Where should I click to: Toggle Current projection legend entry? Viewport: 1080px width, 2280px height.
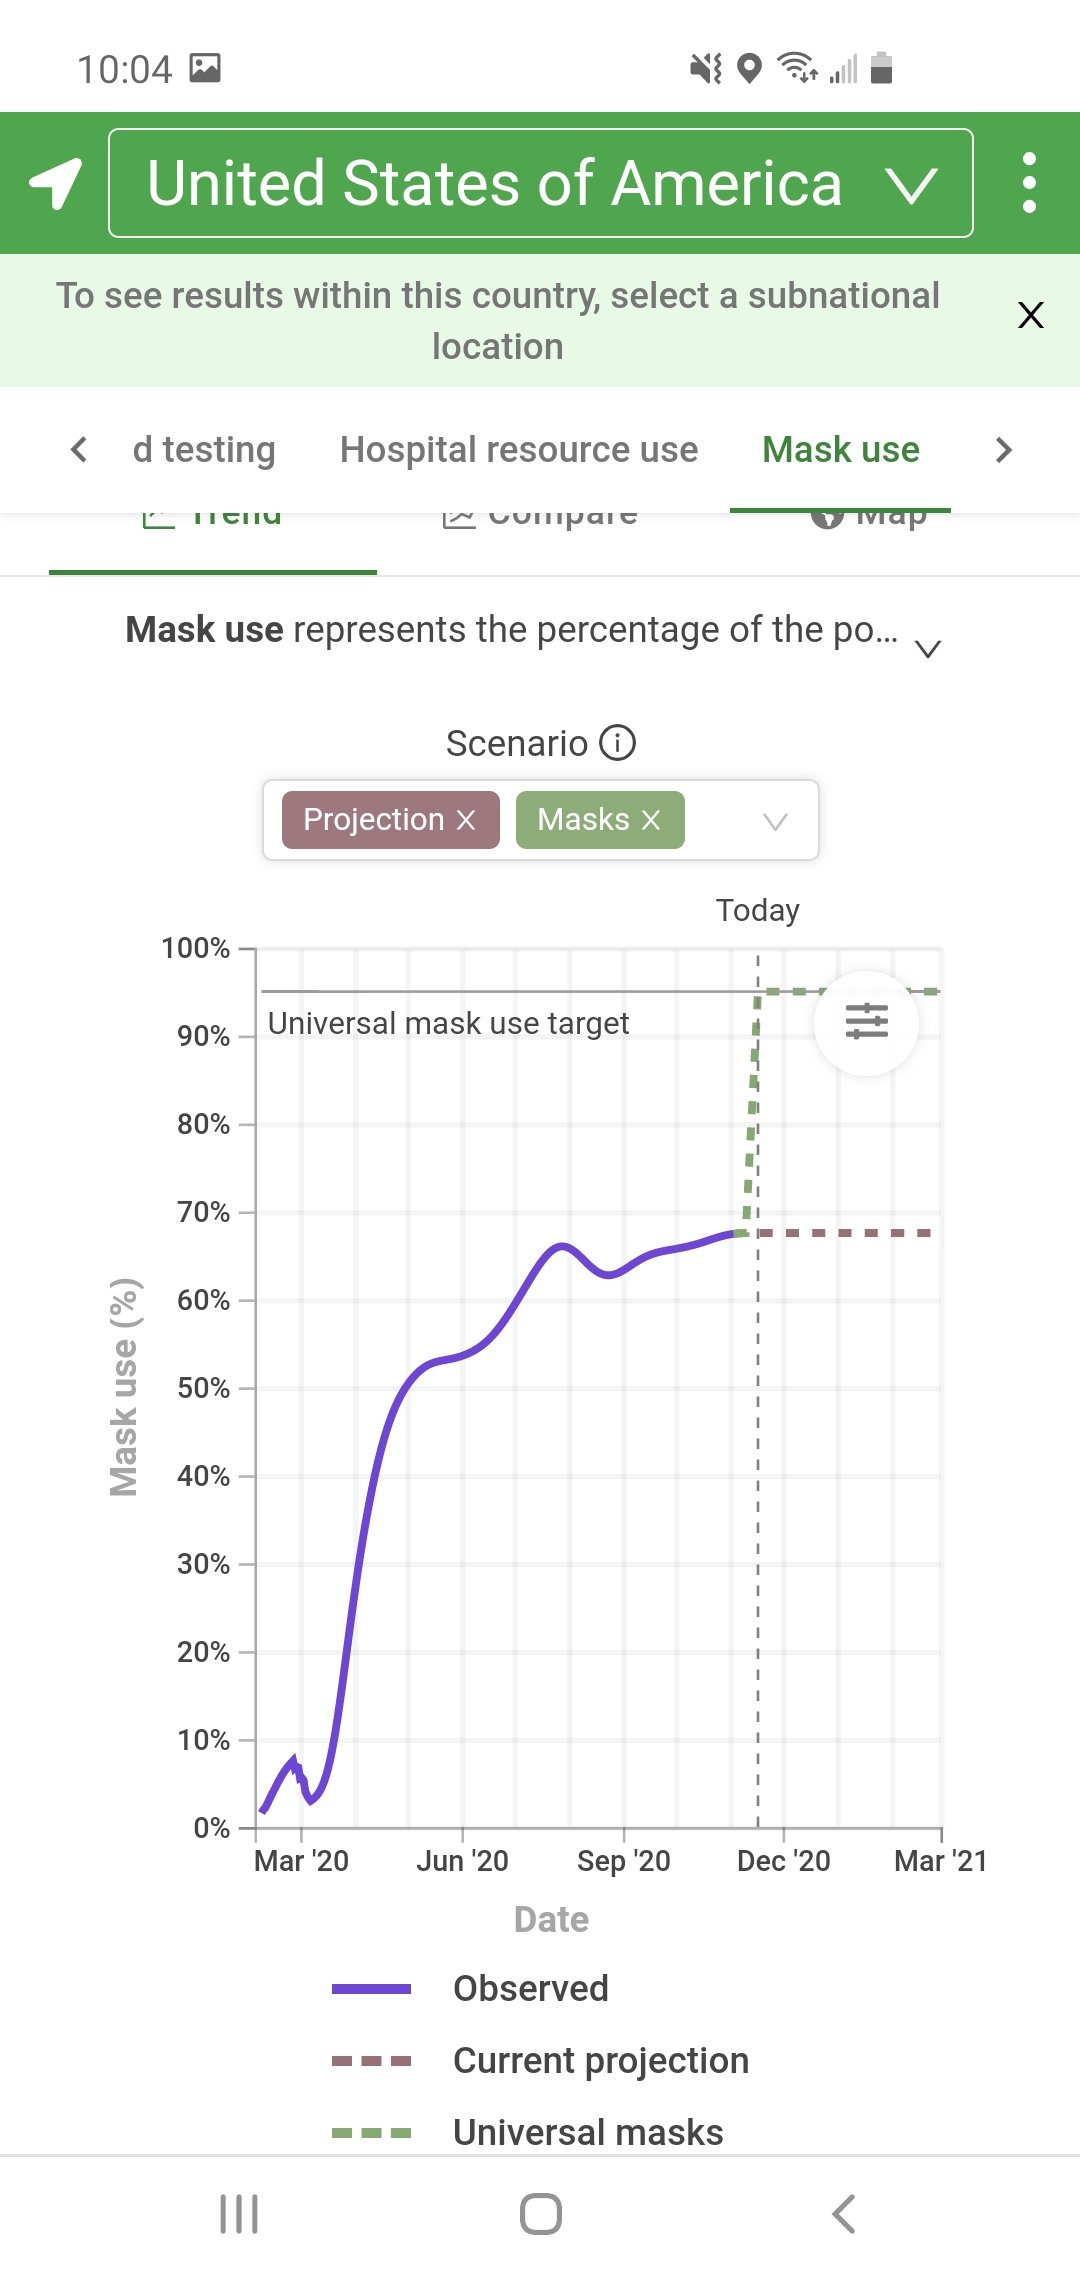tap(540, 2060)
